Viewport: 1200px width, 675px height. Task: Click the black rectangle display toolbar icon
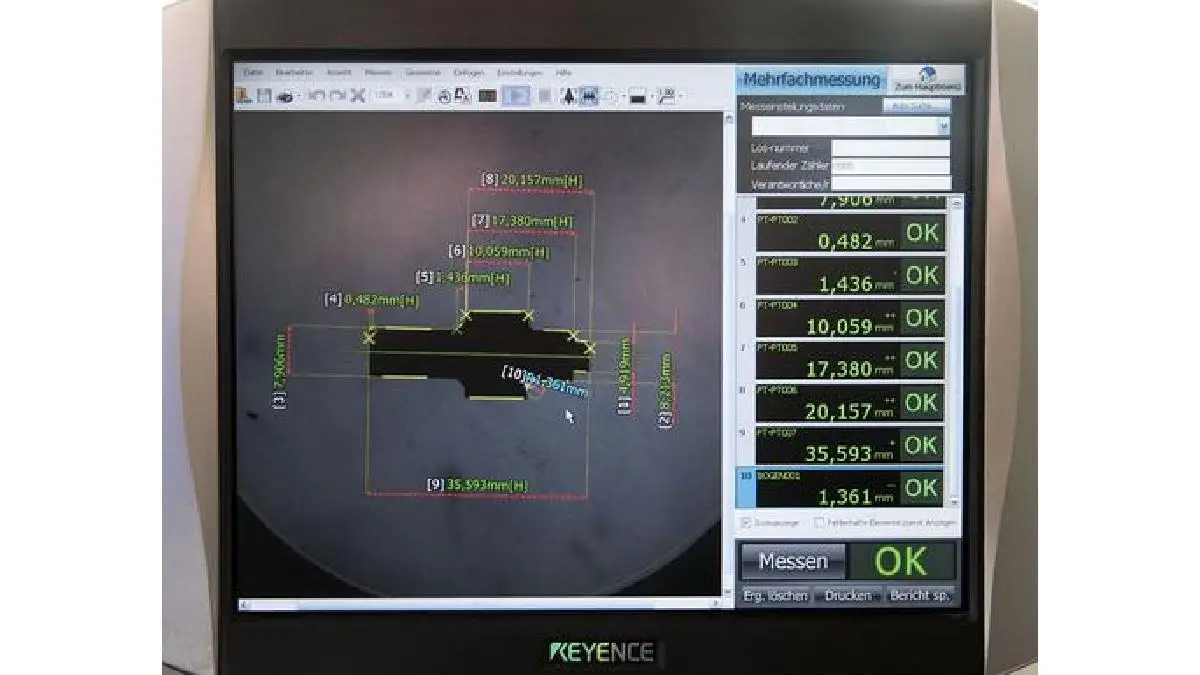(638, 97)
